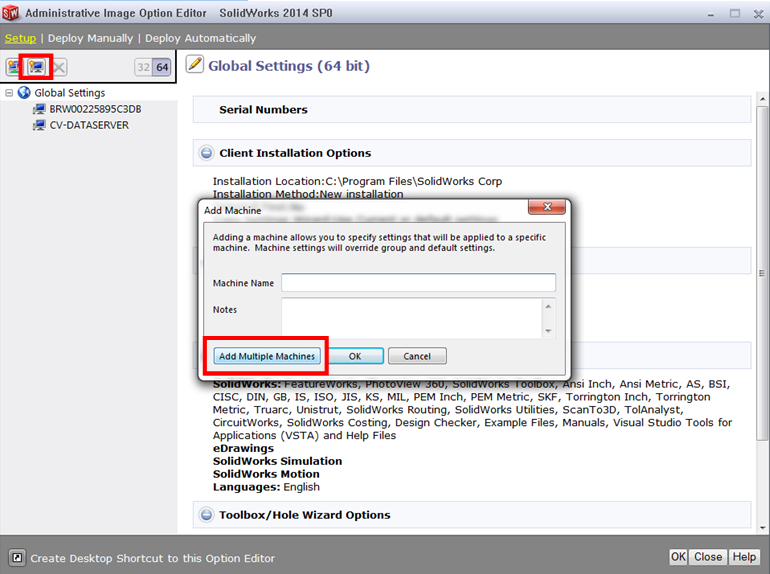Select machine CV-DATASERVER

(89, 125)
